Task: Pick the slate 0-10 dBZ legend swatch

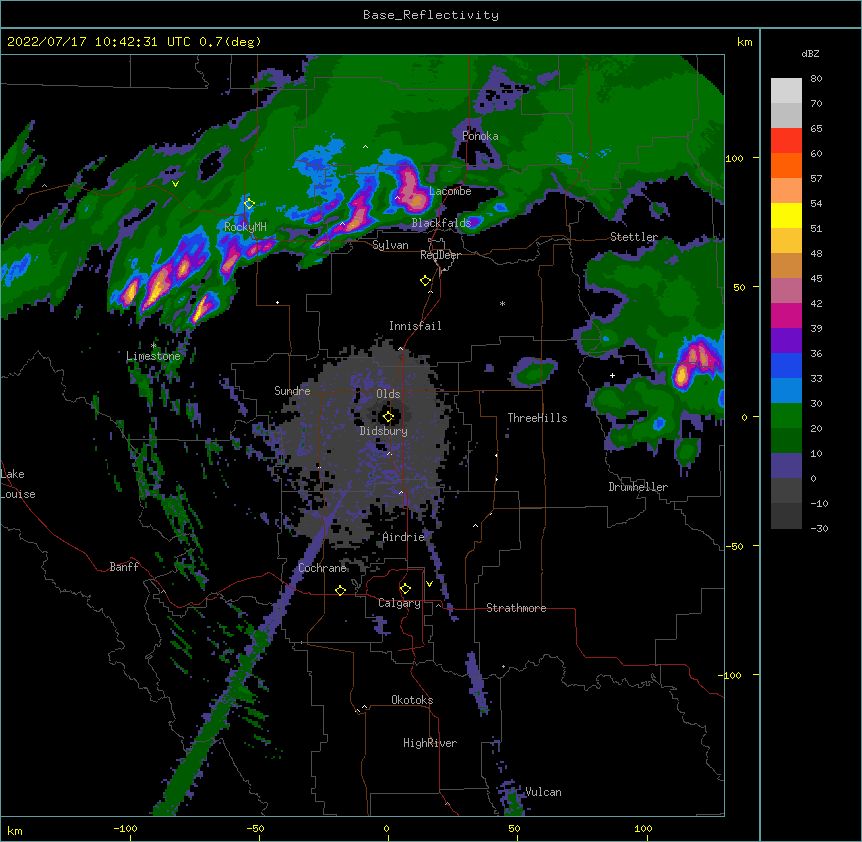Action: (786, 466)
